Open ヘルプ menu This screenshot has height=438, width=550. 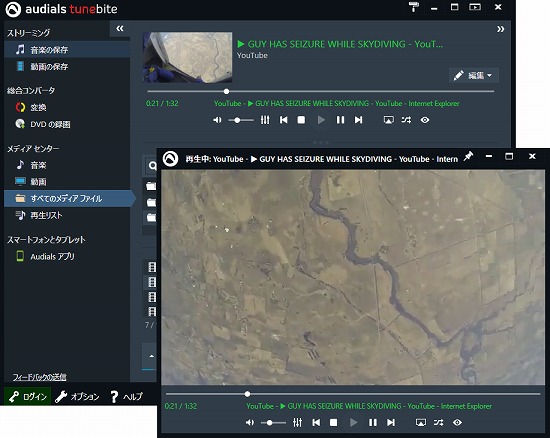click(127, 397)
